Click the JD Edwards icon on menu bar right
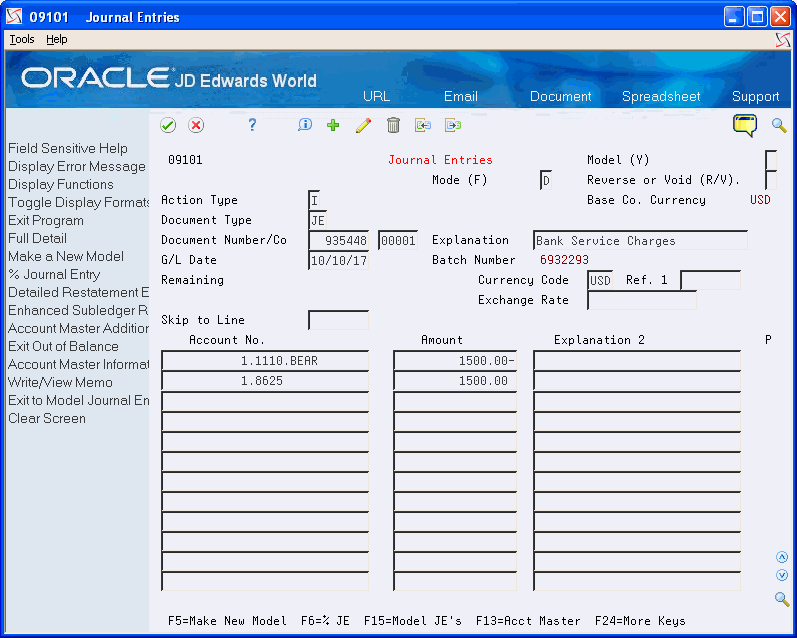The height and width of the screenshot is (638, 797). coord(783,40)
